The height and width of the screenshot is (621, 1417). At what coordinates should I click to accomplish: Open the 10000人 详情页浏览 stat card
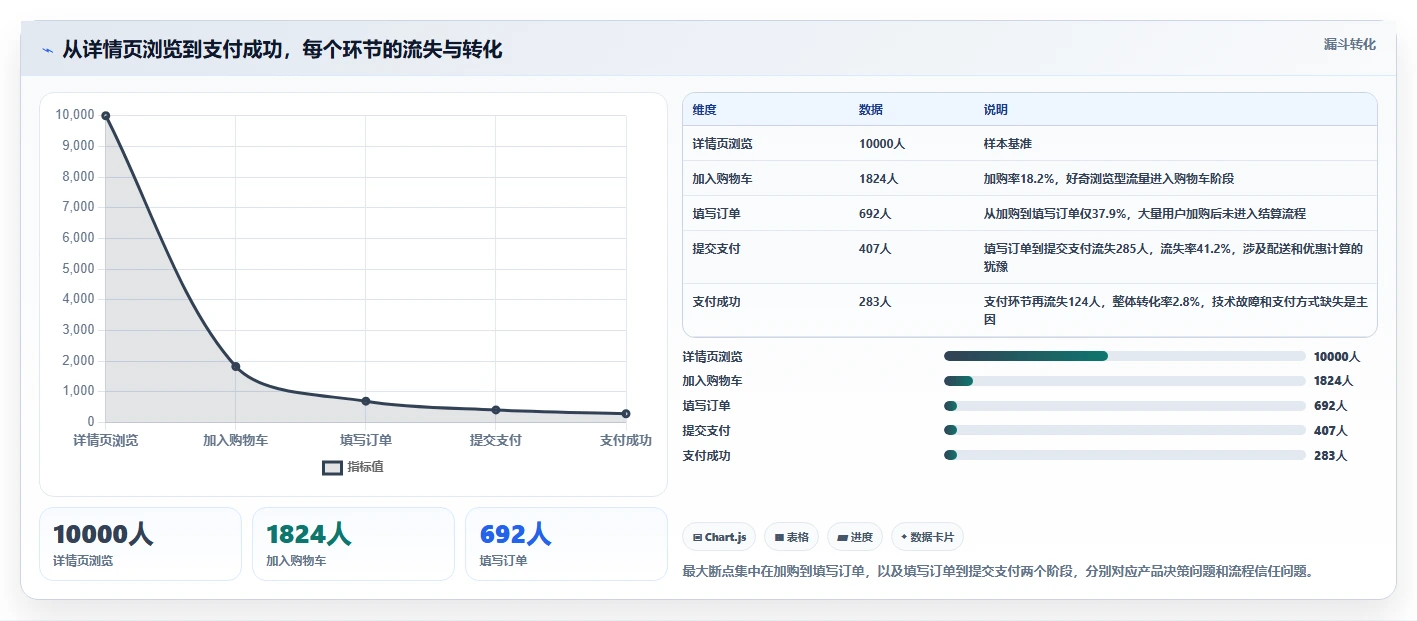click(x=140, y=544)
